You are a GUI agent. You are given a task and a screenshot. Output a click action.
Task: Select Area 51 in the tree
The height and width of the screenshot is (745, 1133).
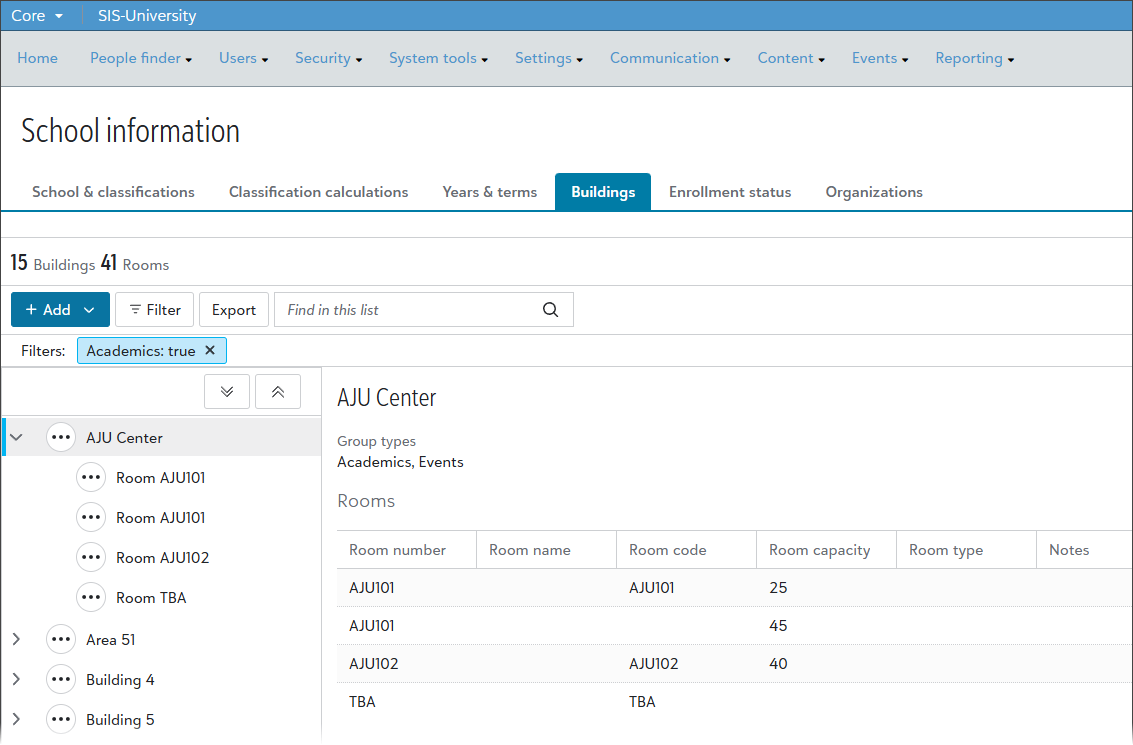pos(111,640)
